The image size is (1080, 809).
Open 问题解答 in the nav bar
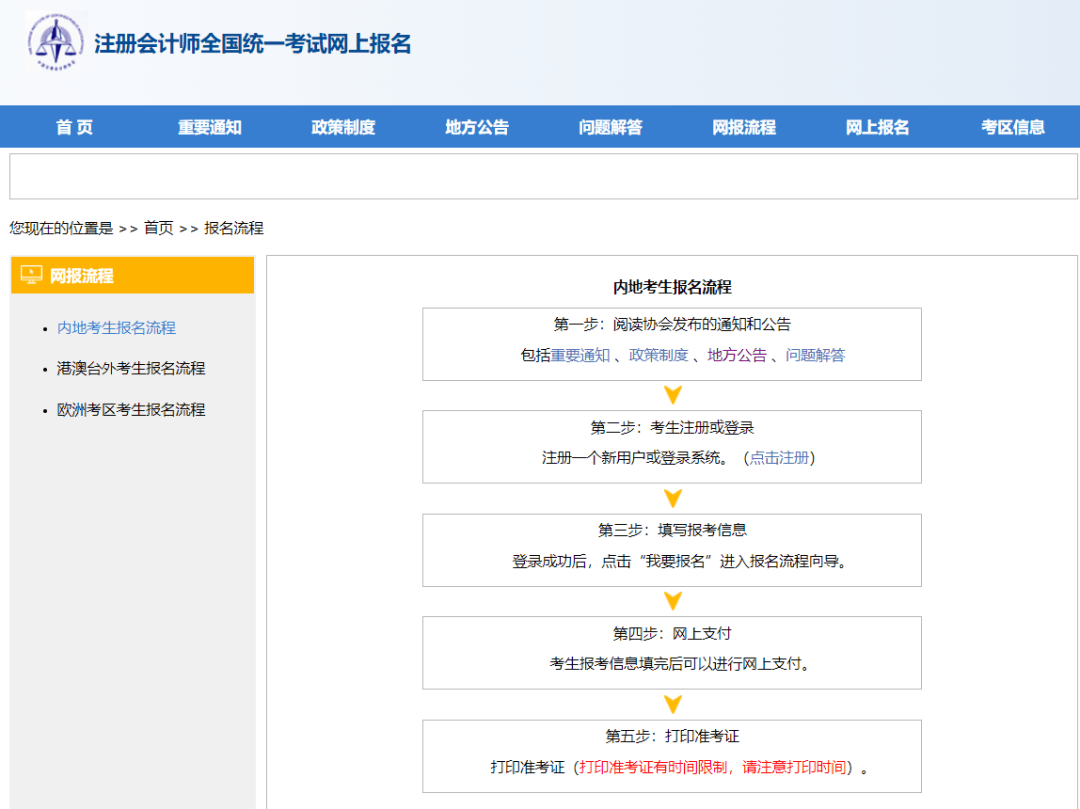(610, 127)
